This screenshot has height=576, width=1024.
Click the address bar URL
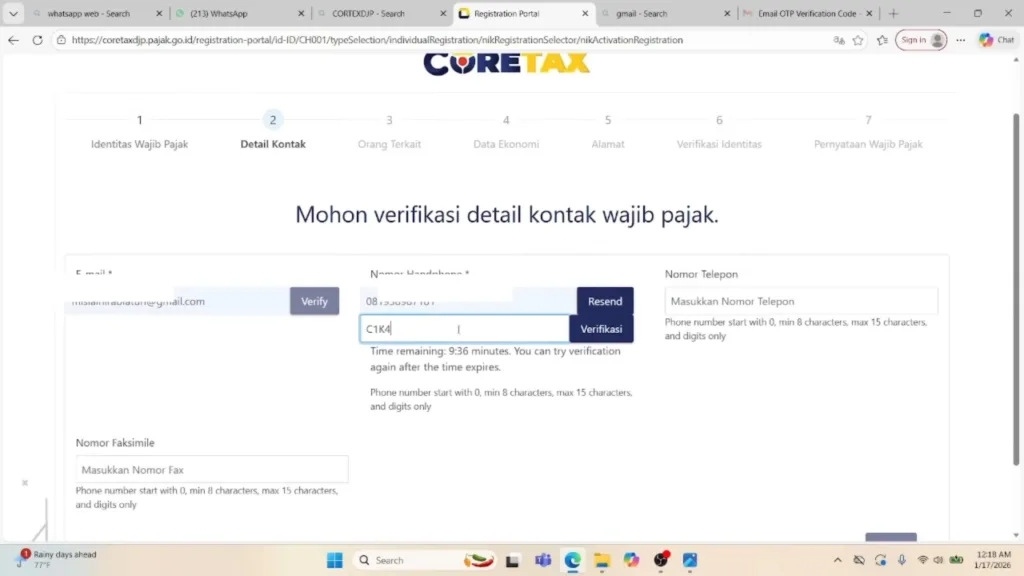377,40
